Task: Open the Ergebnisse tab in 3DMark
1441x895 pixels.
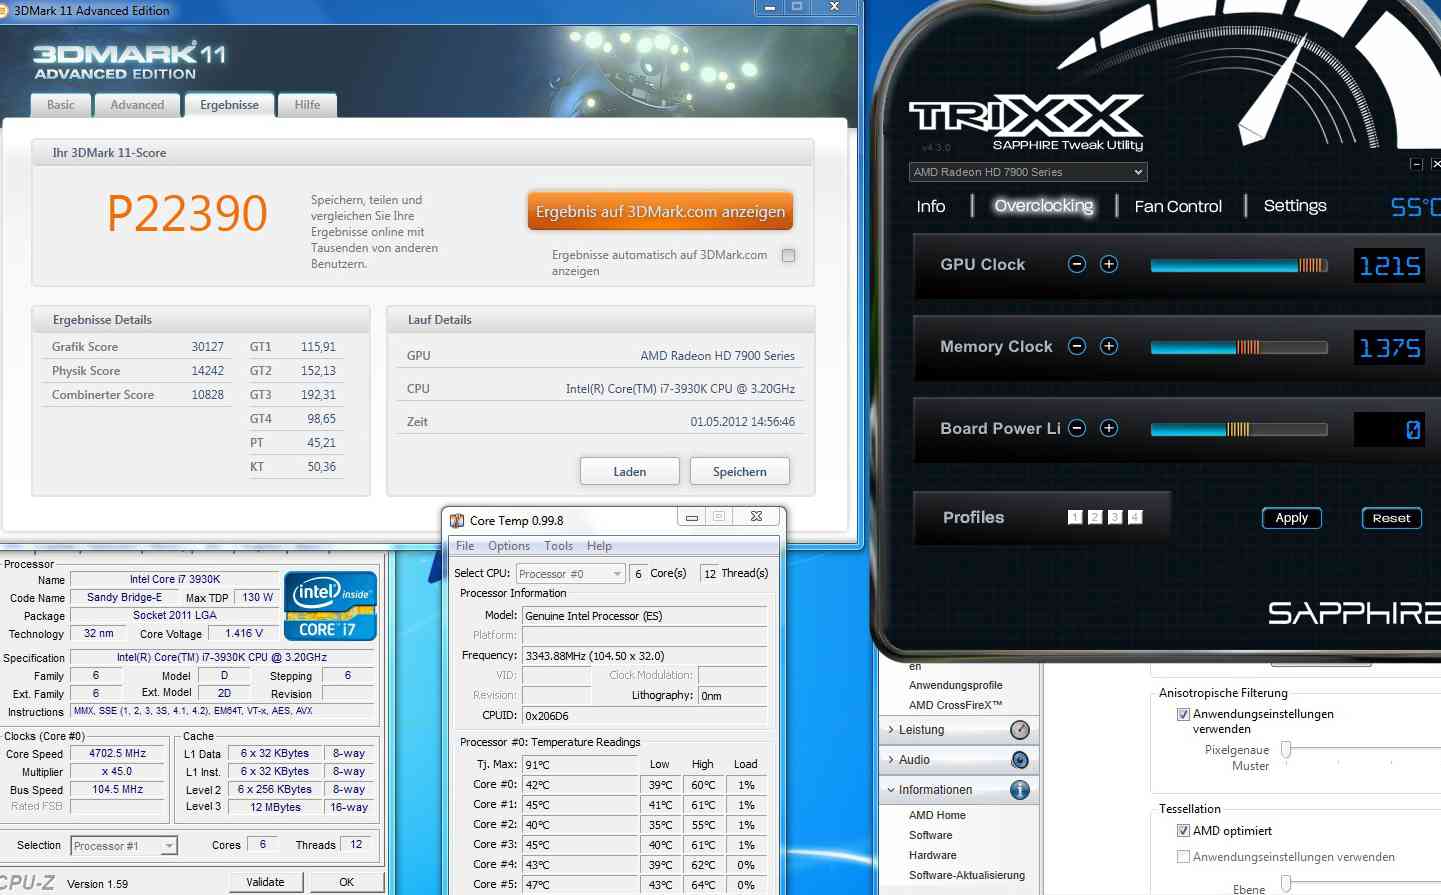Action: coord(229,105)
